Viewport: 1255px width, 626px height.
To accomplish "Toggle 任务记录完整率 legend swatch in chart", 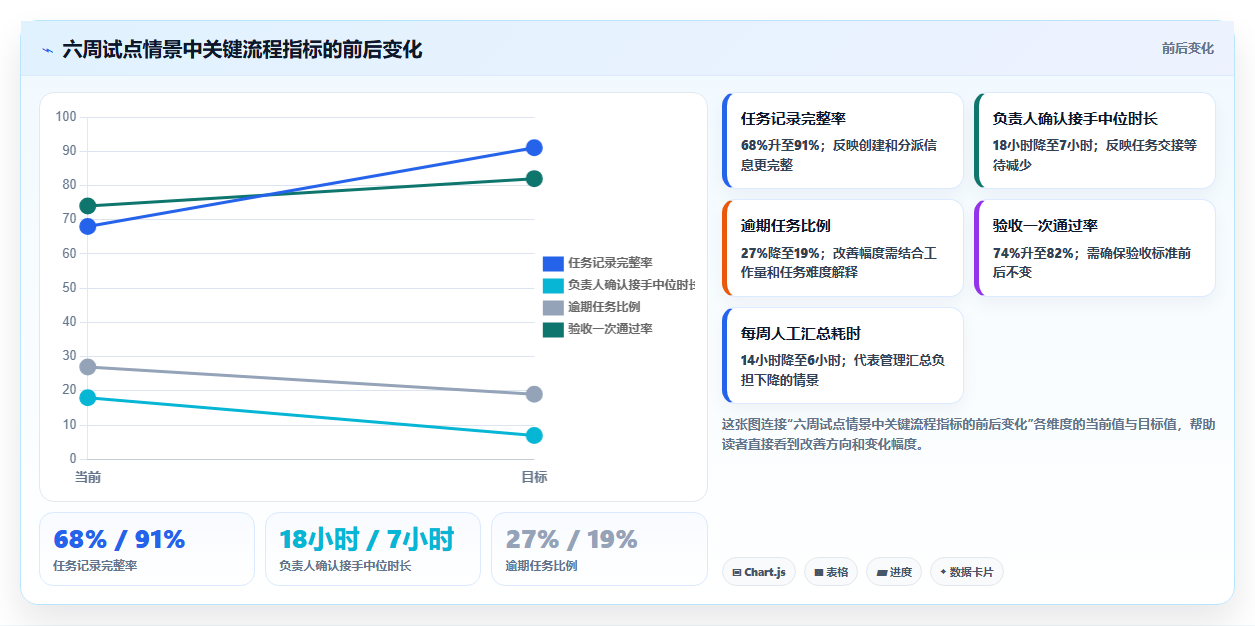I will click(x=553, y=263).
